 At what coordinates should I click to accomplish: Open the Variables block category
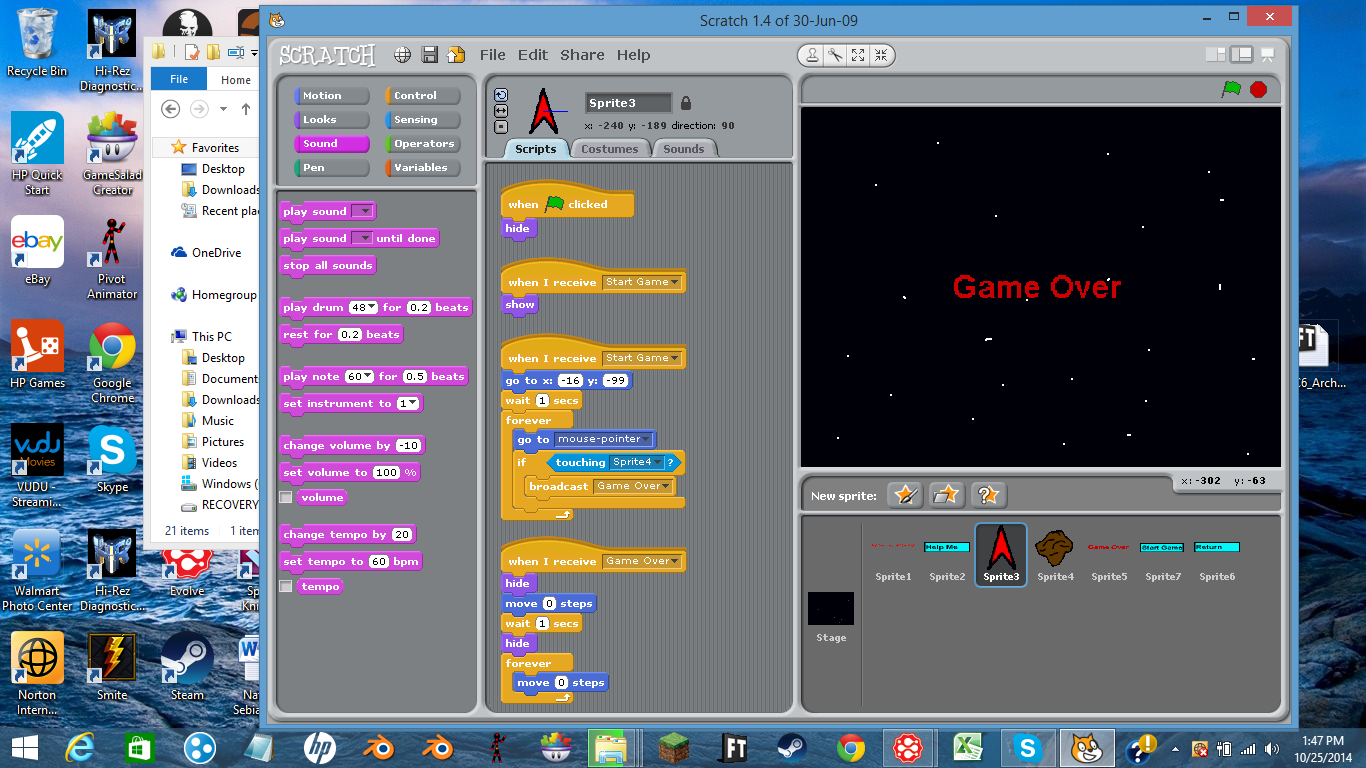422,168
